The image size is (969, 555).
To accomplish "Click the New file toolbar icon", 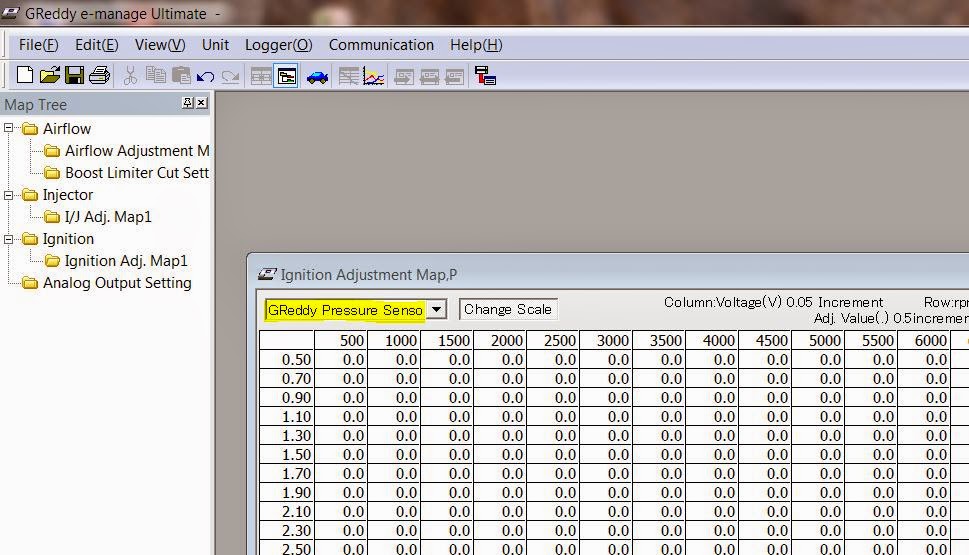I will click(x=25, y=76).
